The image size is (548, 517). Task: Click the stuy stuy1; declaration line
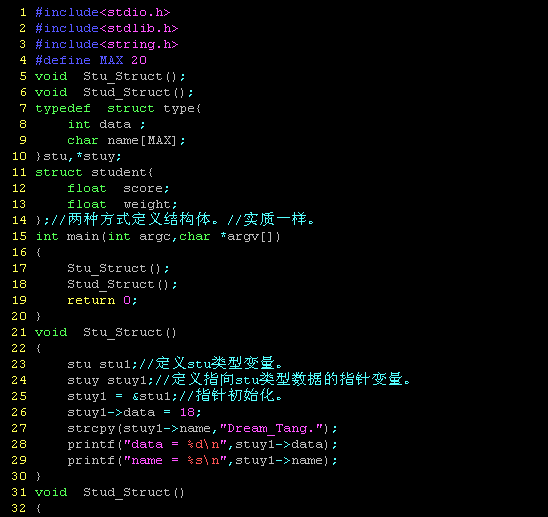coord(239,380)
